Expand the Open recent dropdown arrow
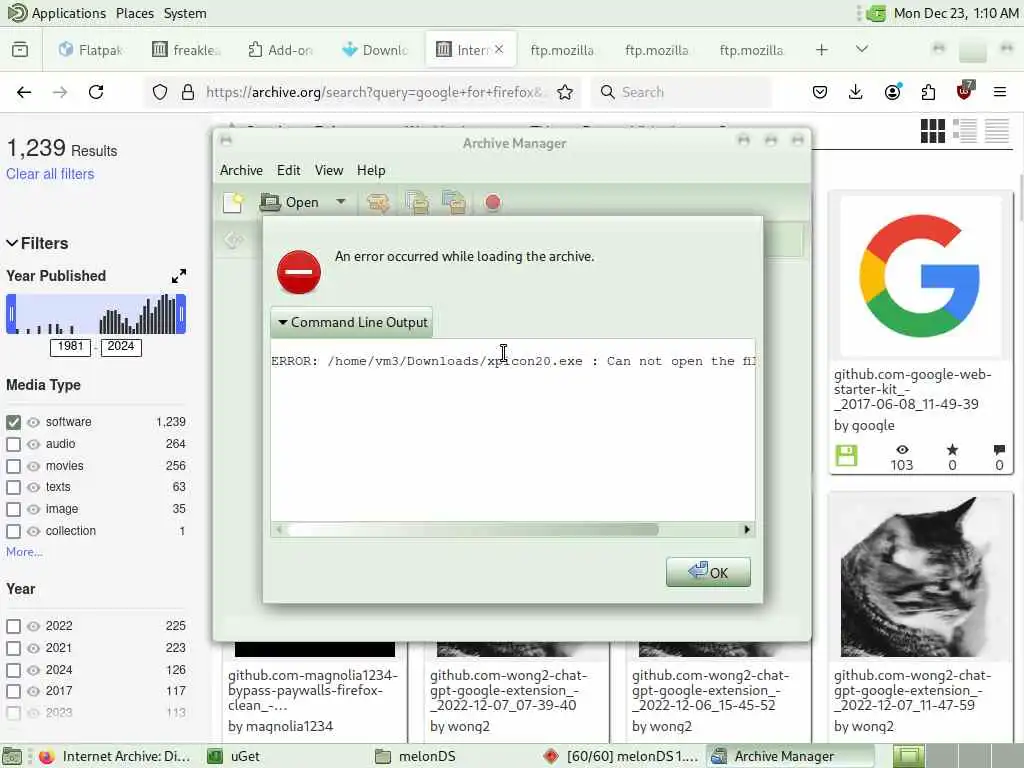The height and width of the screenshot is (768, 1024). pos(341,202)
